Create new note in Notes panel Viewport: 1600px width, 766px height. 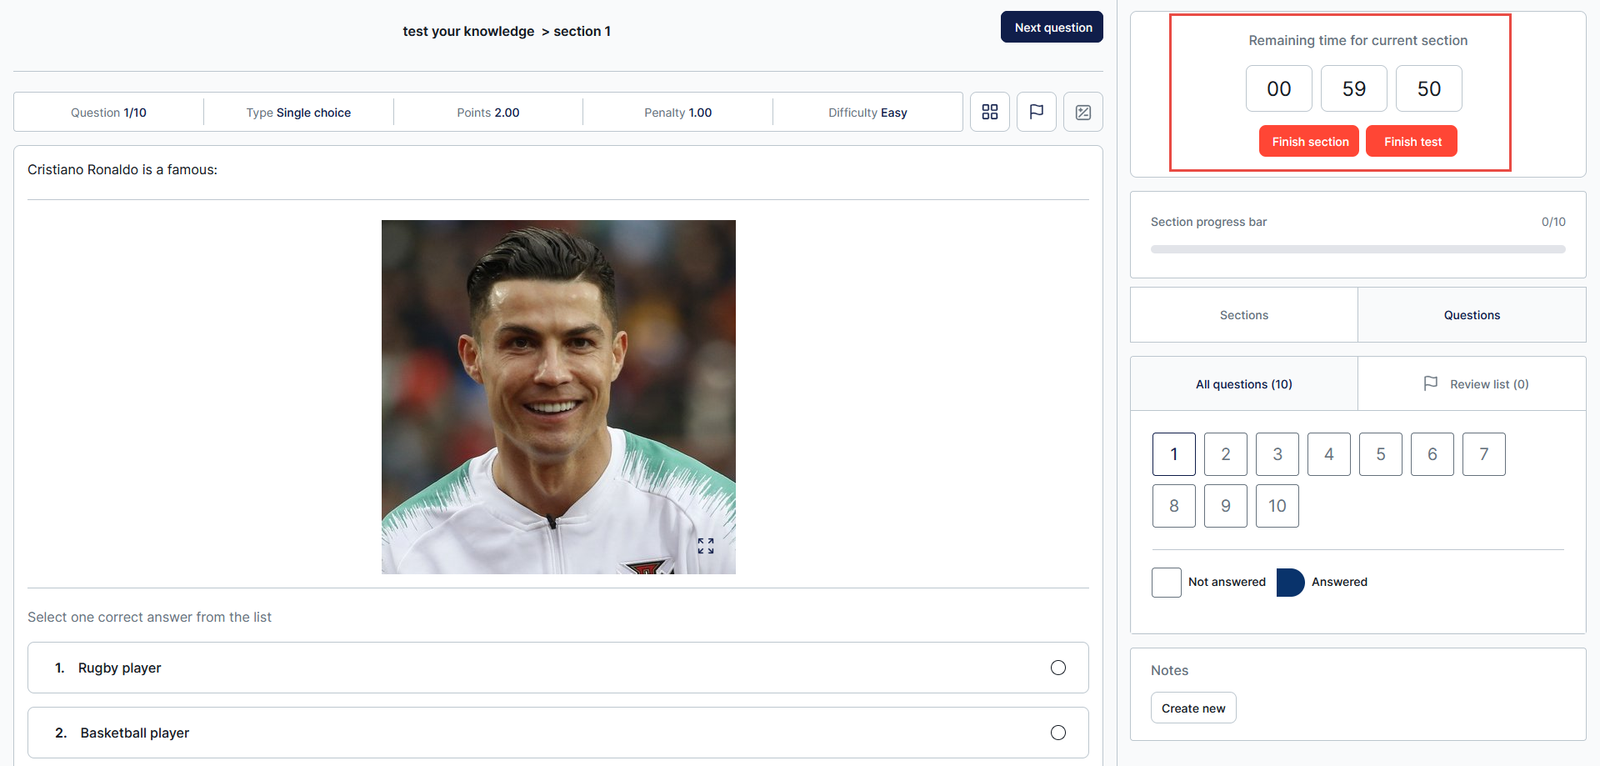(1193, 708)
